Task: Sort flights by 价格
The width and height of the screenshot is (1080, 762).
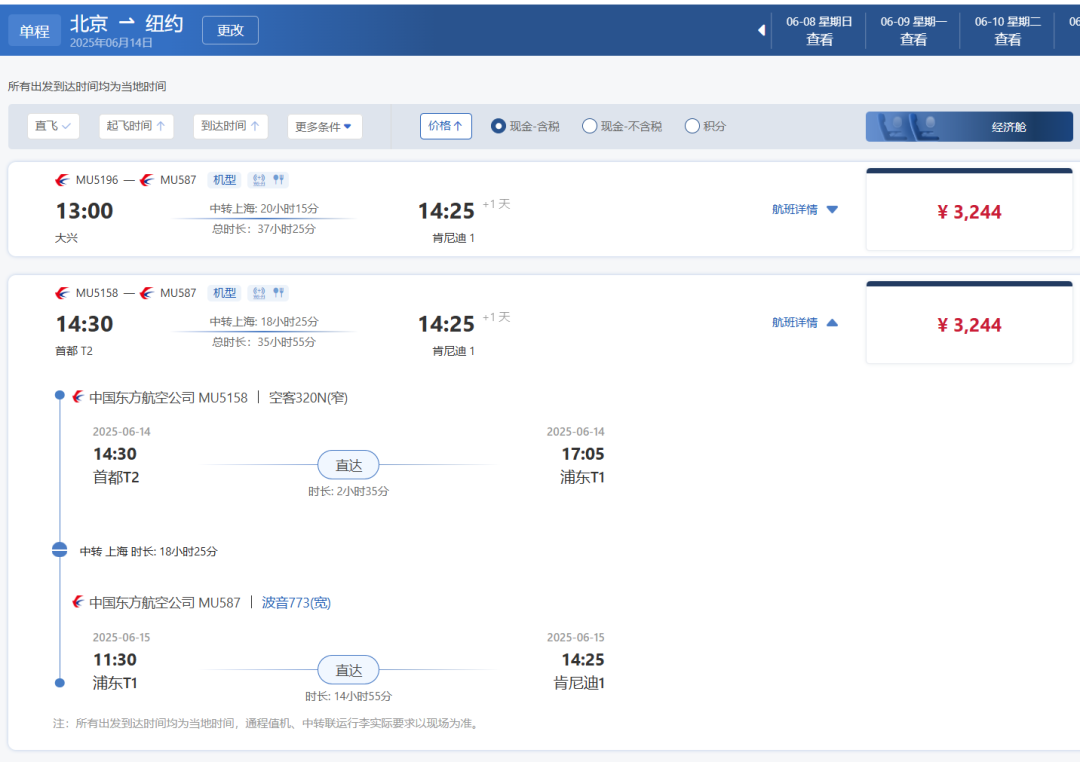Action: tap(445, 126)
